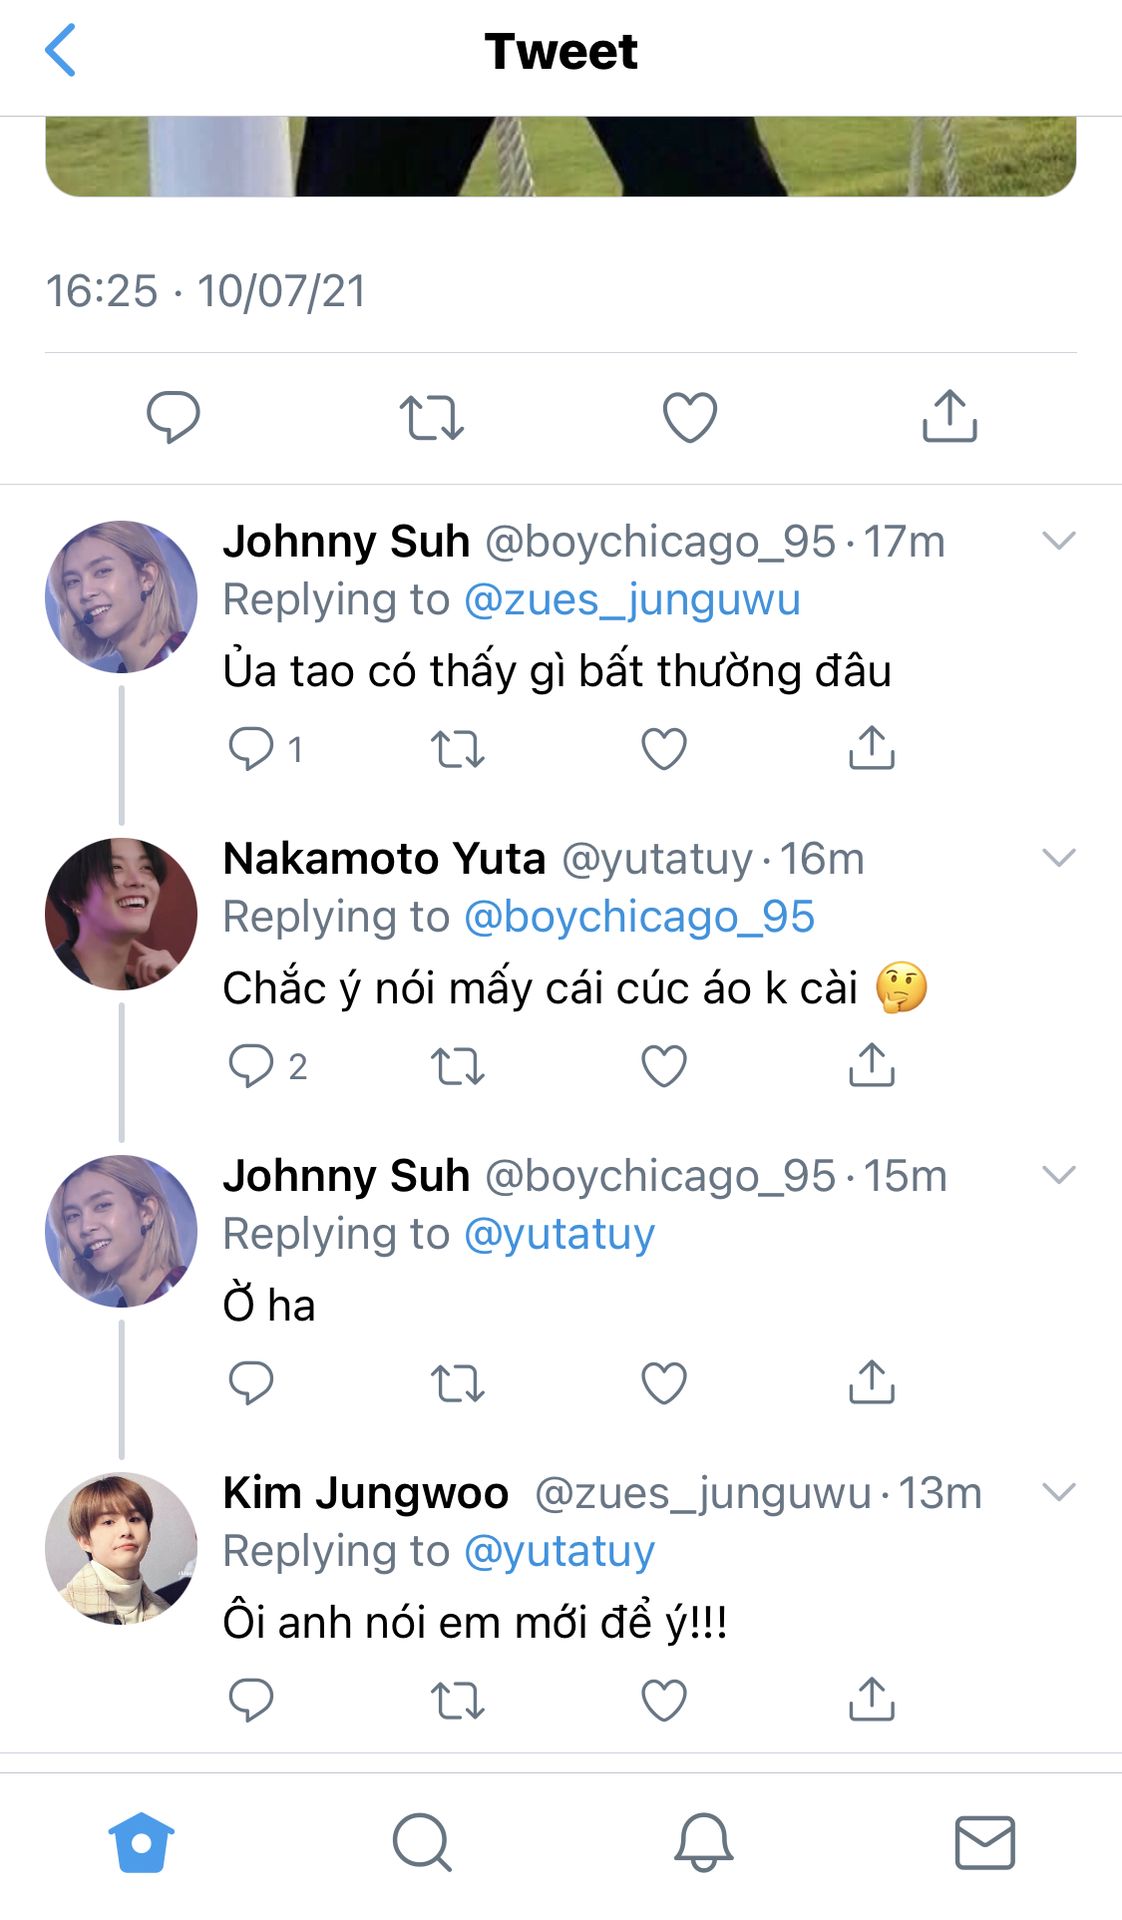Like Nakamoto Yuta's reply

663,1066
